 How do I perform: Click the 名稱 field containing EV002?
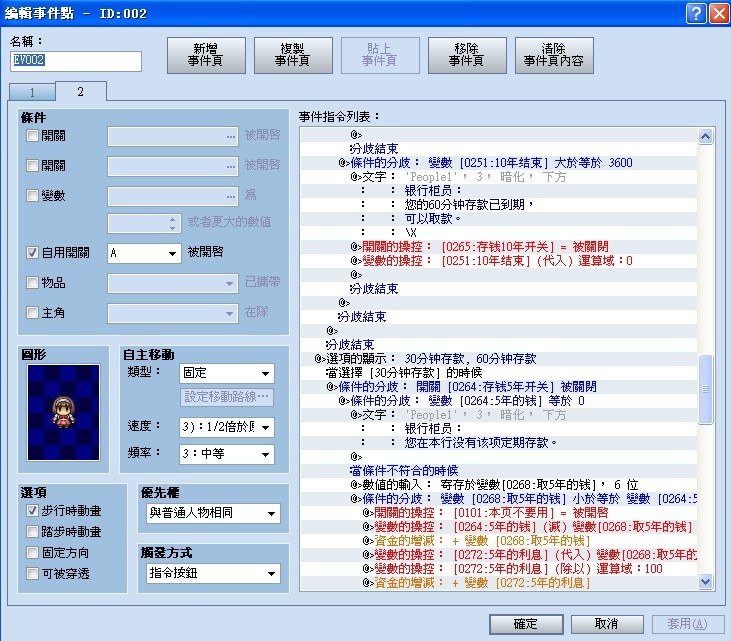pos(76,61)
